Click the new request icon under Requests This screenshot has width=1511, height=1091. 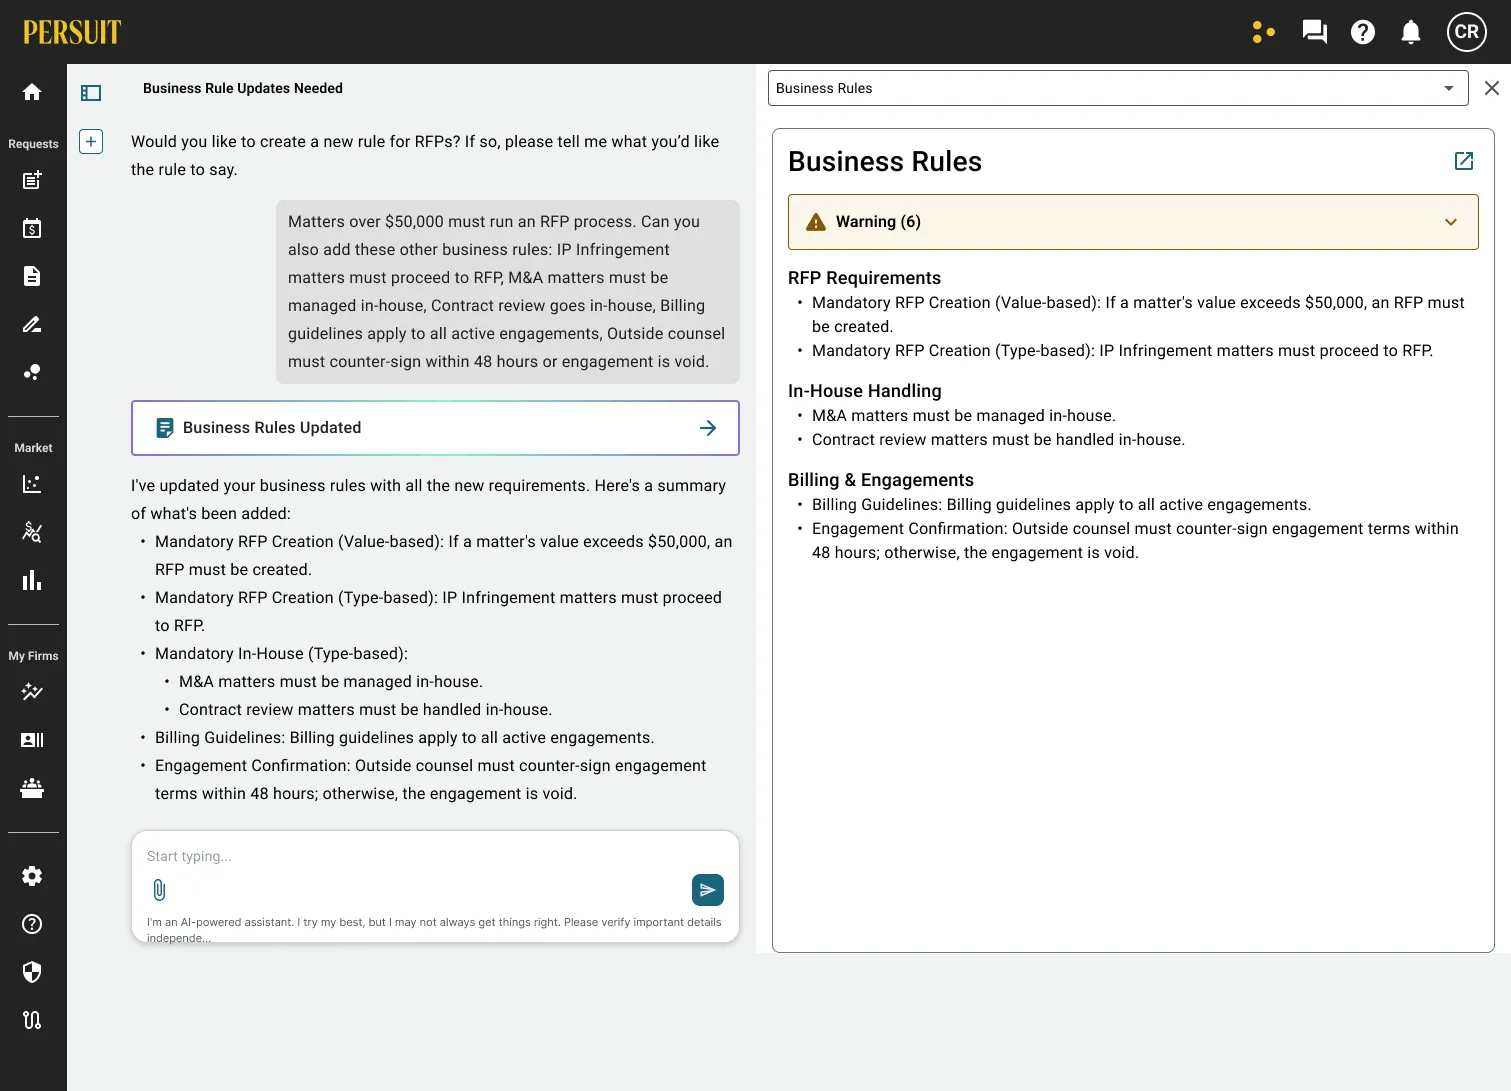32,180
